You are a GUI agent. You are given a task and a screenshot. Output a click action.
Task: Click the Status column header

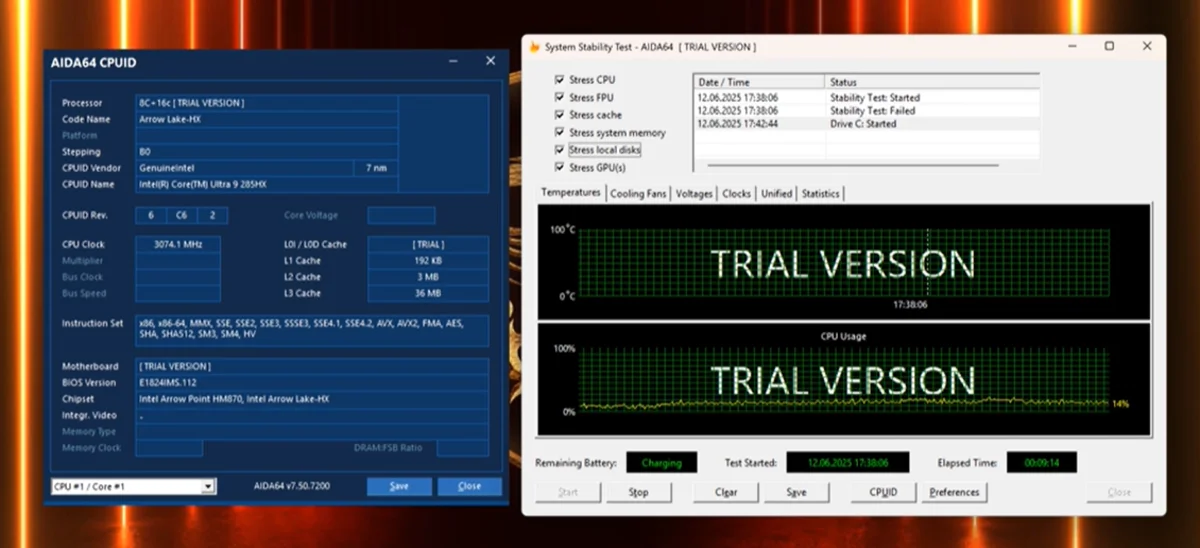point(932,82)
